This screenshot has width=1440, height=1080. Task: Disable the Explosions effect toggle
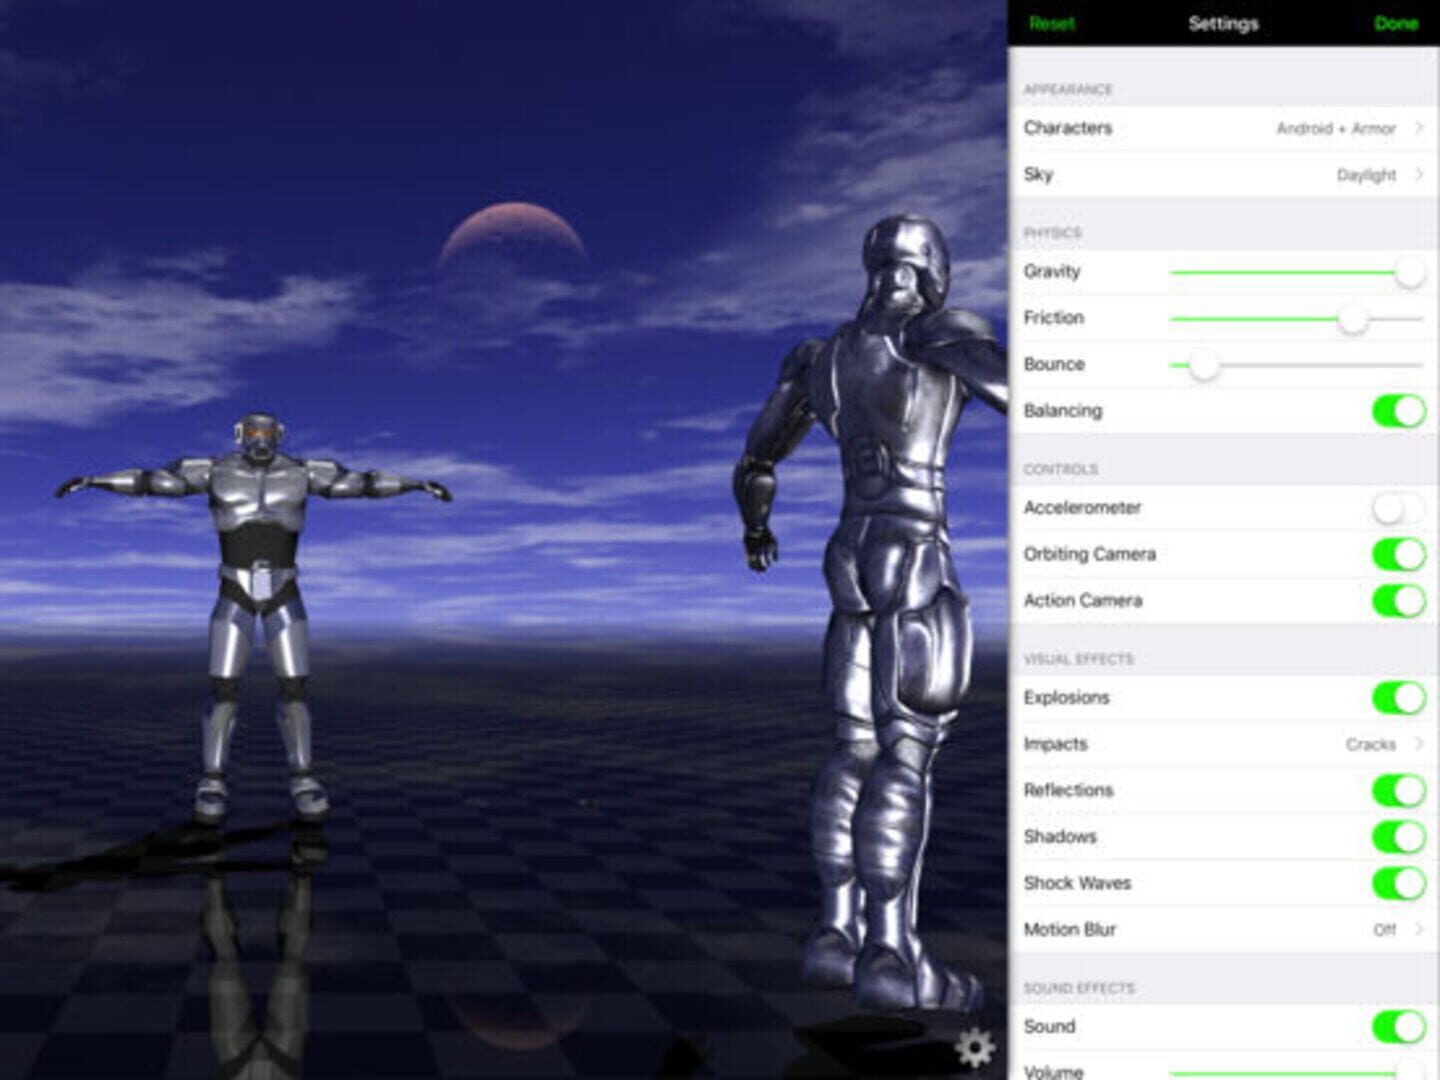[x=1398, y=698]
